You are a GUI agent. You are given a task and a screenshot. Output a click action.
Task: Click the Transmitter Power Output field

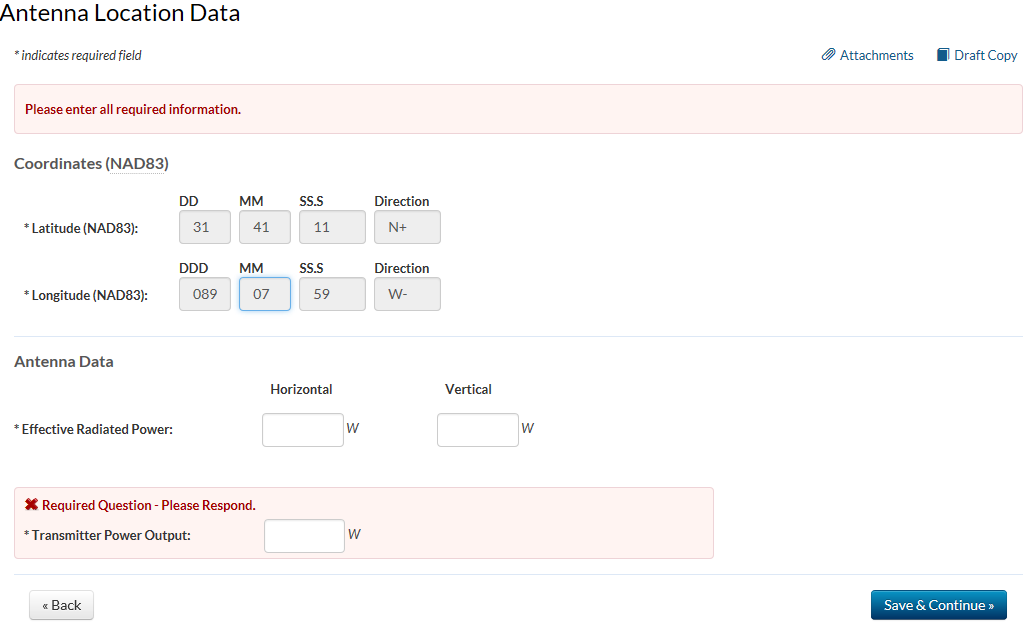point(304,536)
